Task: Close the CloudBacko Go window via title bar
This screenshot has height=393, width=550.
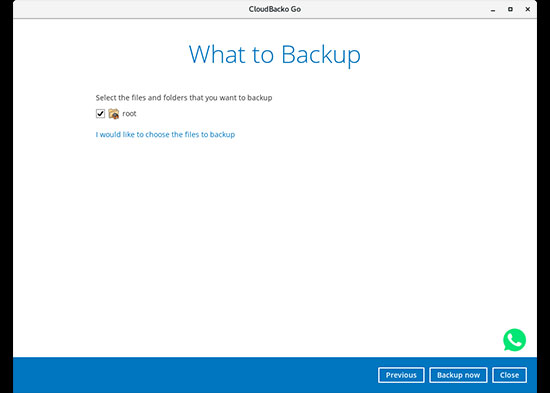Action: click(528, 9)
